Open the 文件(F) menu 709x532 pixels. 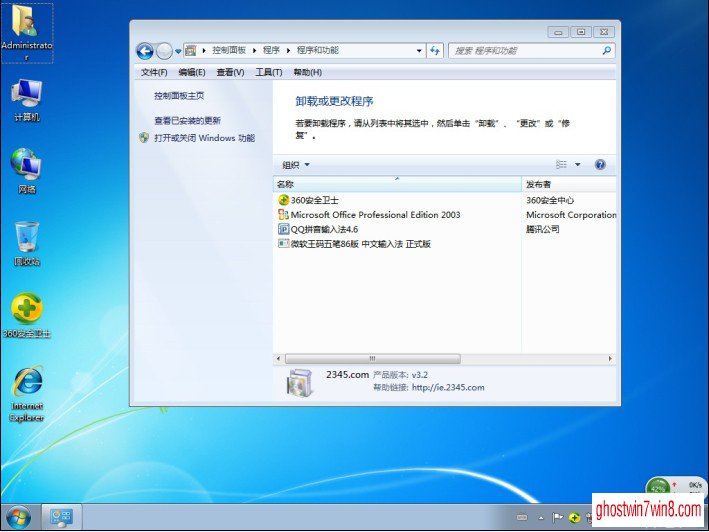(x=154, y=72)
